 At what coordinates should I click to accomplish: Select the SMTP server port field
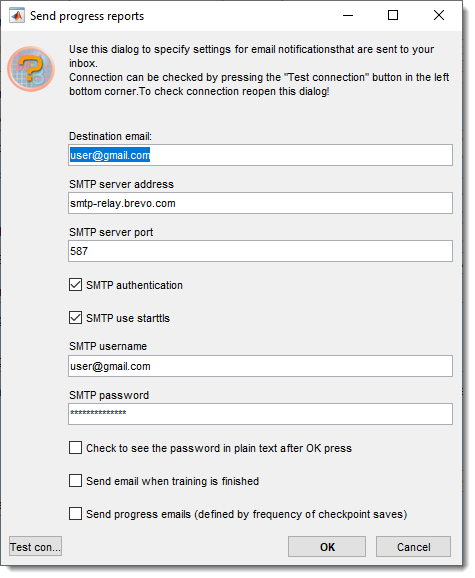(260, 251)
